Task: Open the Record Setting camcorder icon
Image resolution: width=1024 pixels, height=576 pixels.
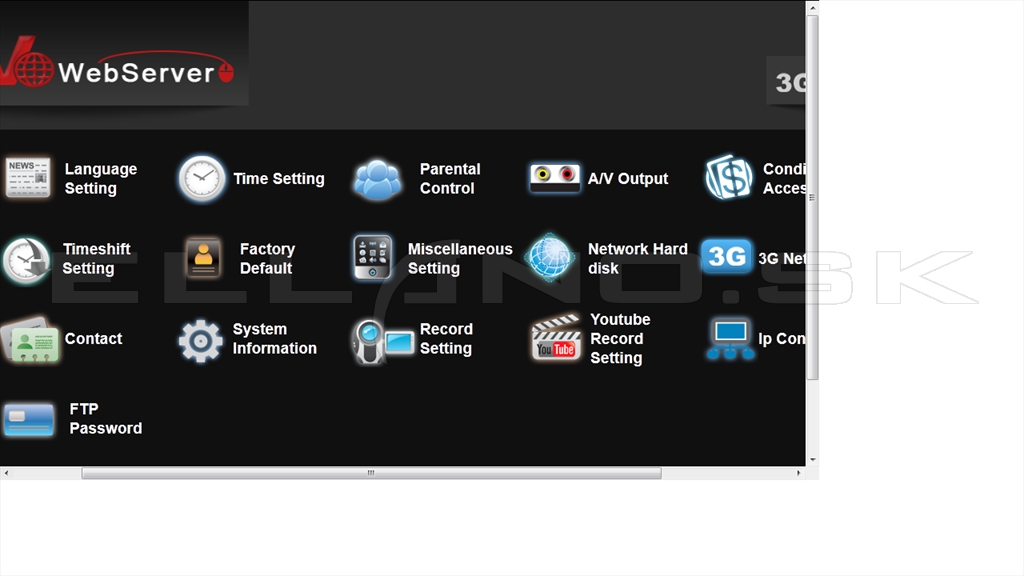Action: [383, 342]
